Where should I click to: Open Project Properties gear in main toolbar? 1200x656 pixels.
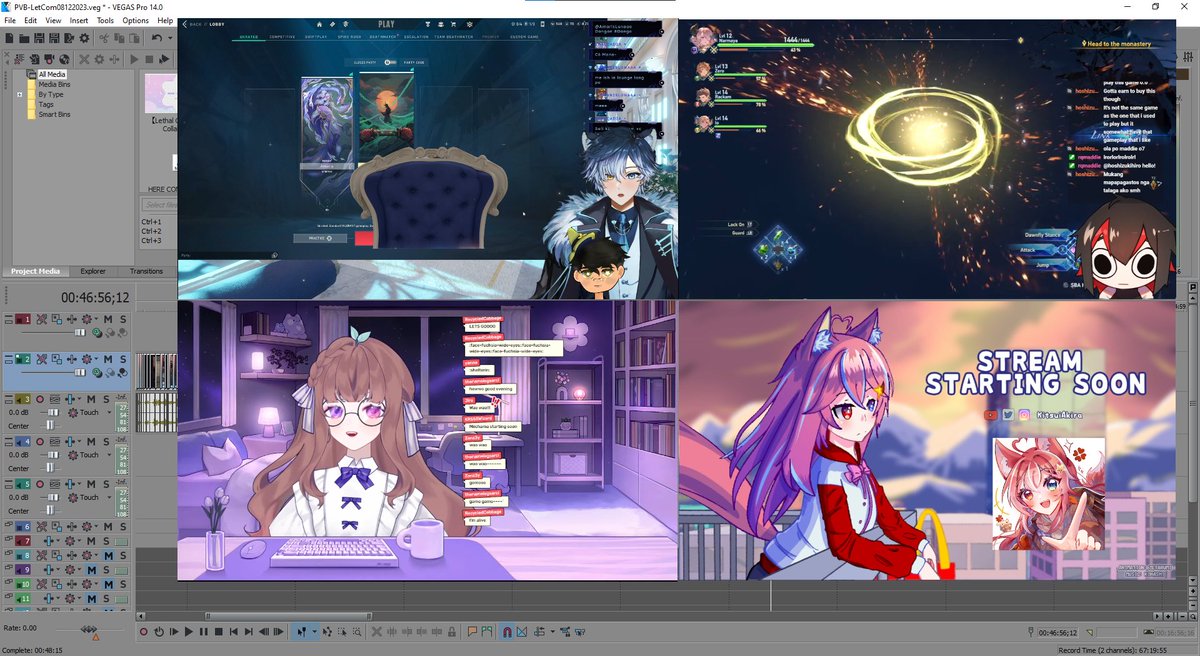click(84, 38)
